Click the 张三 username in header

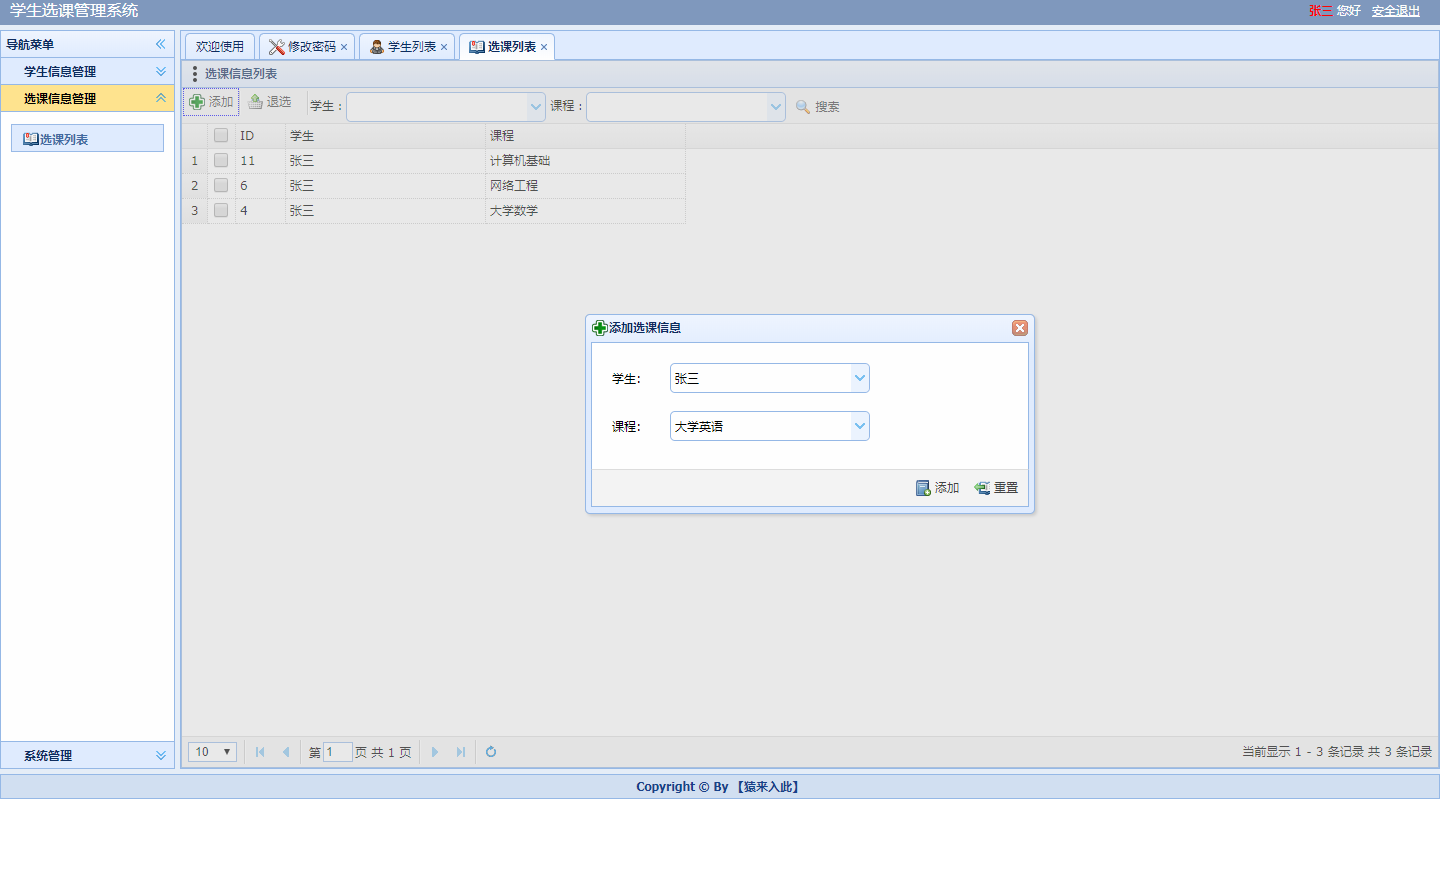[x=1320, y=11]
